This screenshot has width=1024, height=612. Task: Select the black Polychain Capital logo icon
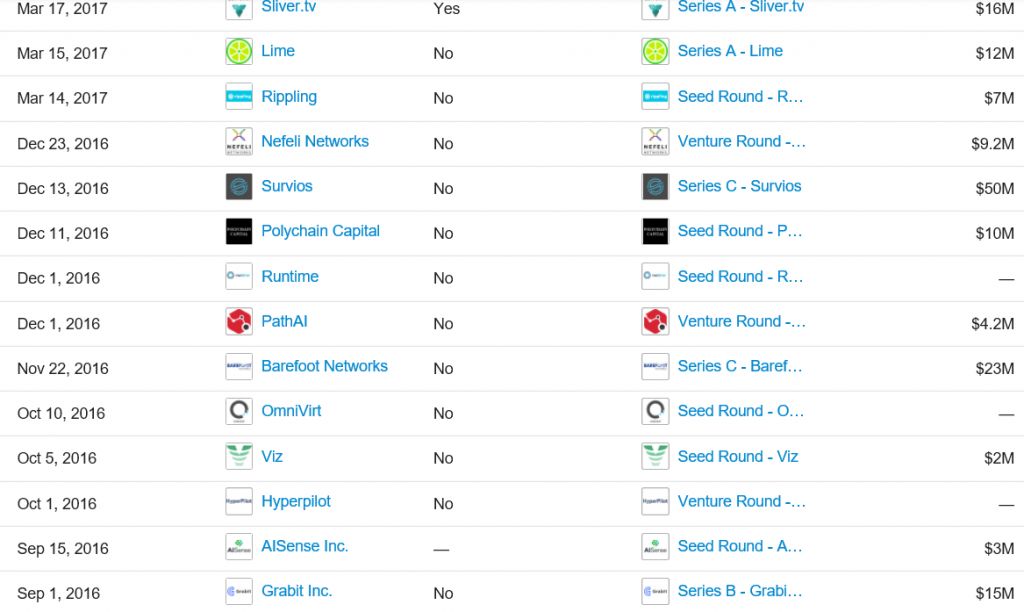pos(238,232)
